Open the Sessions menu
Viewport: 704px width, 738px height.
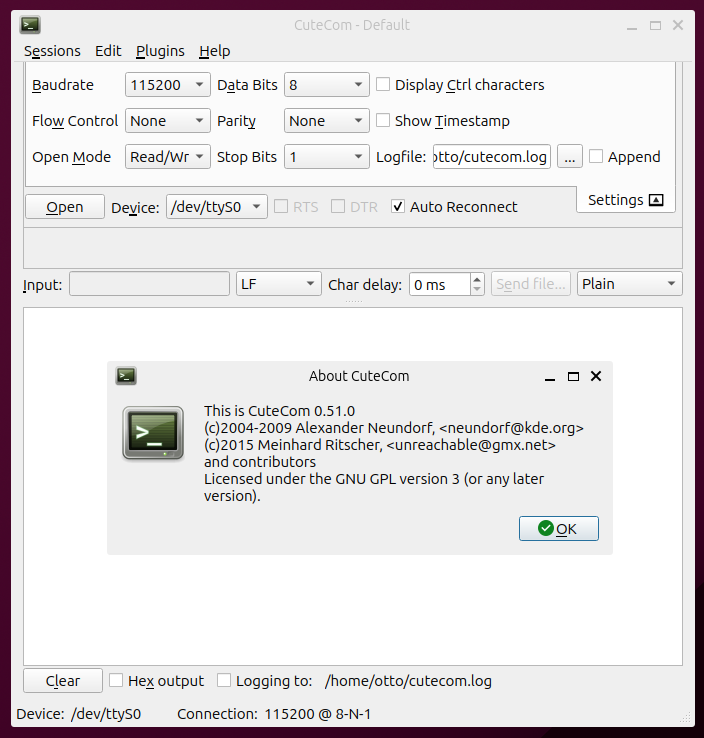coord(52,51)
